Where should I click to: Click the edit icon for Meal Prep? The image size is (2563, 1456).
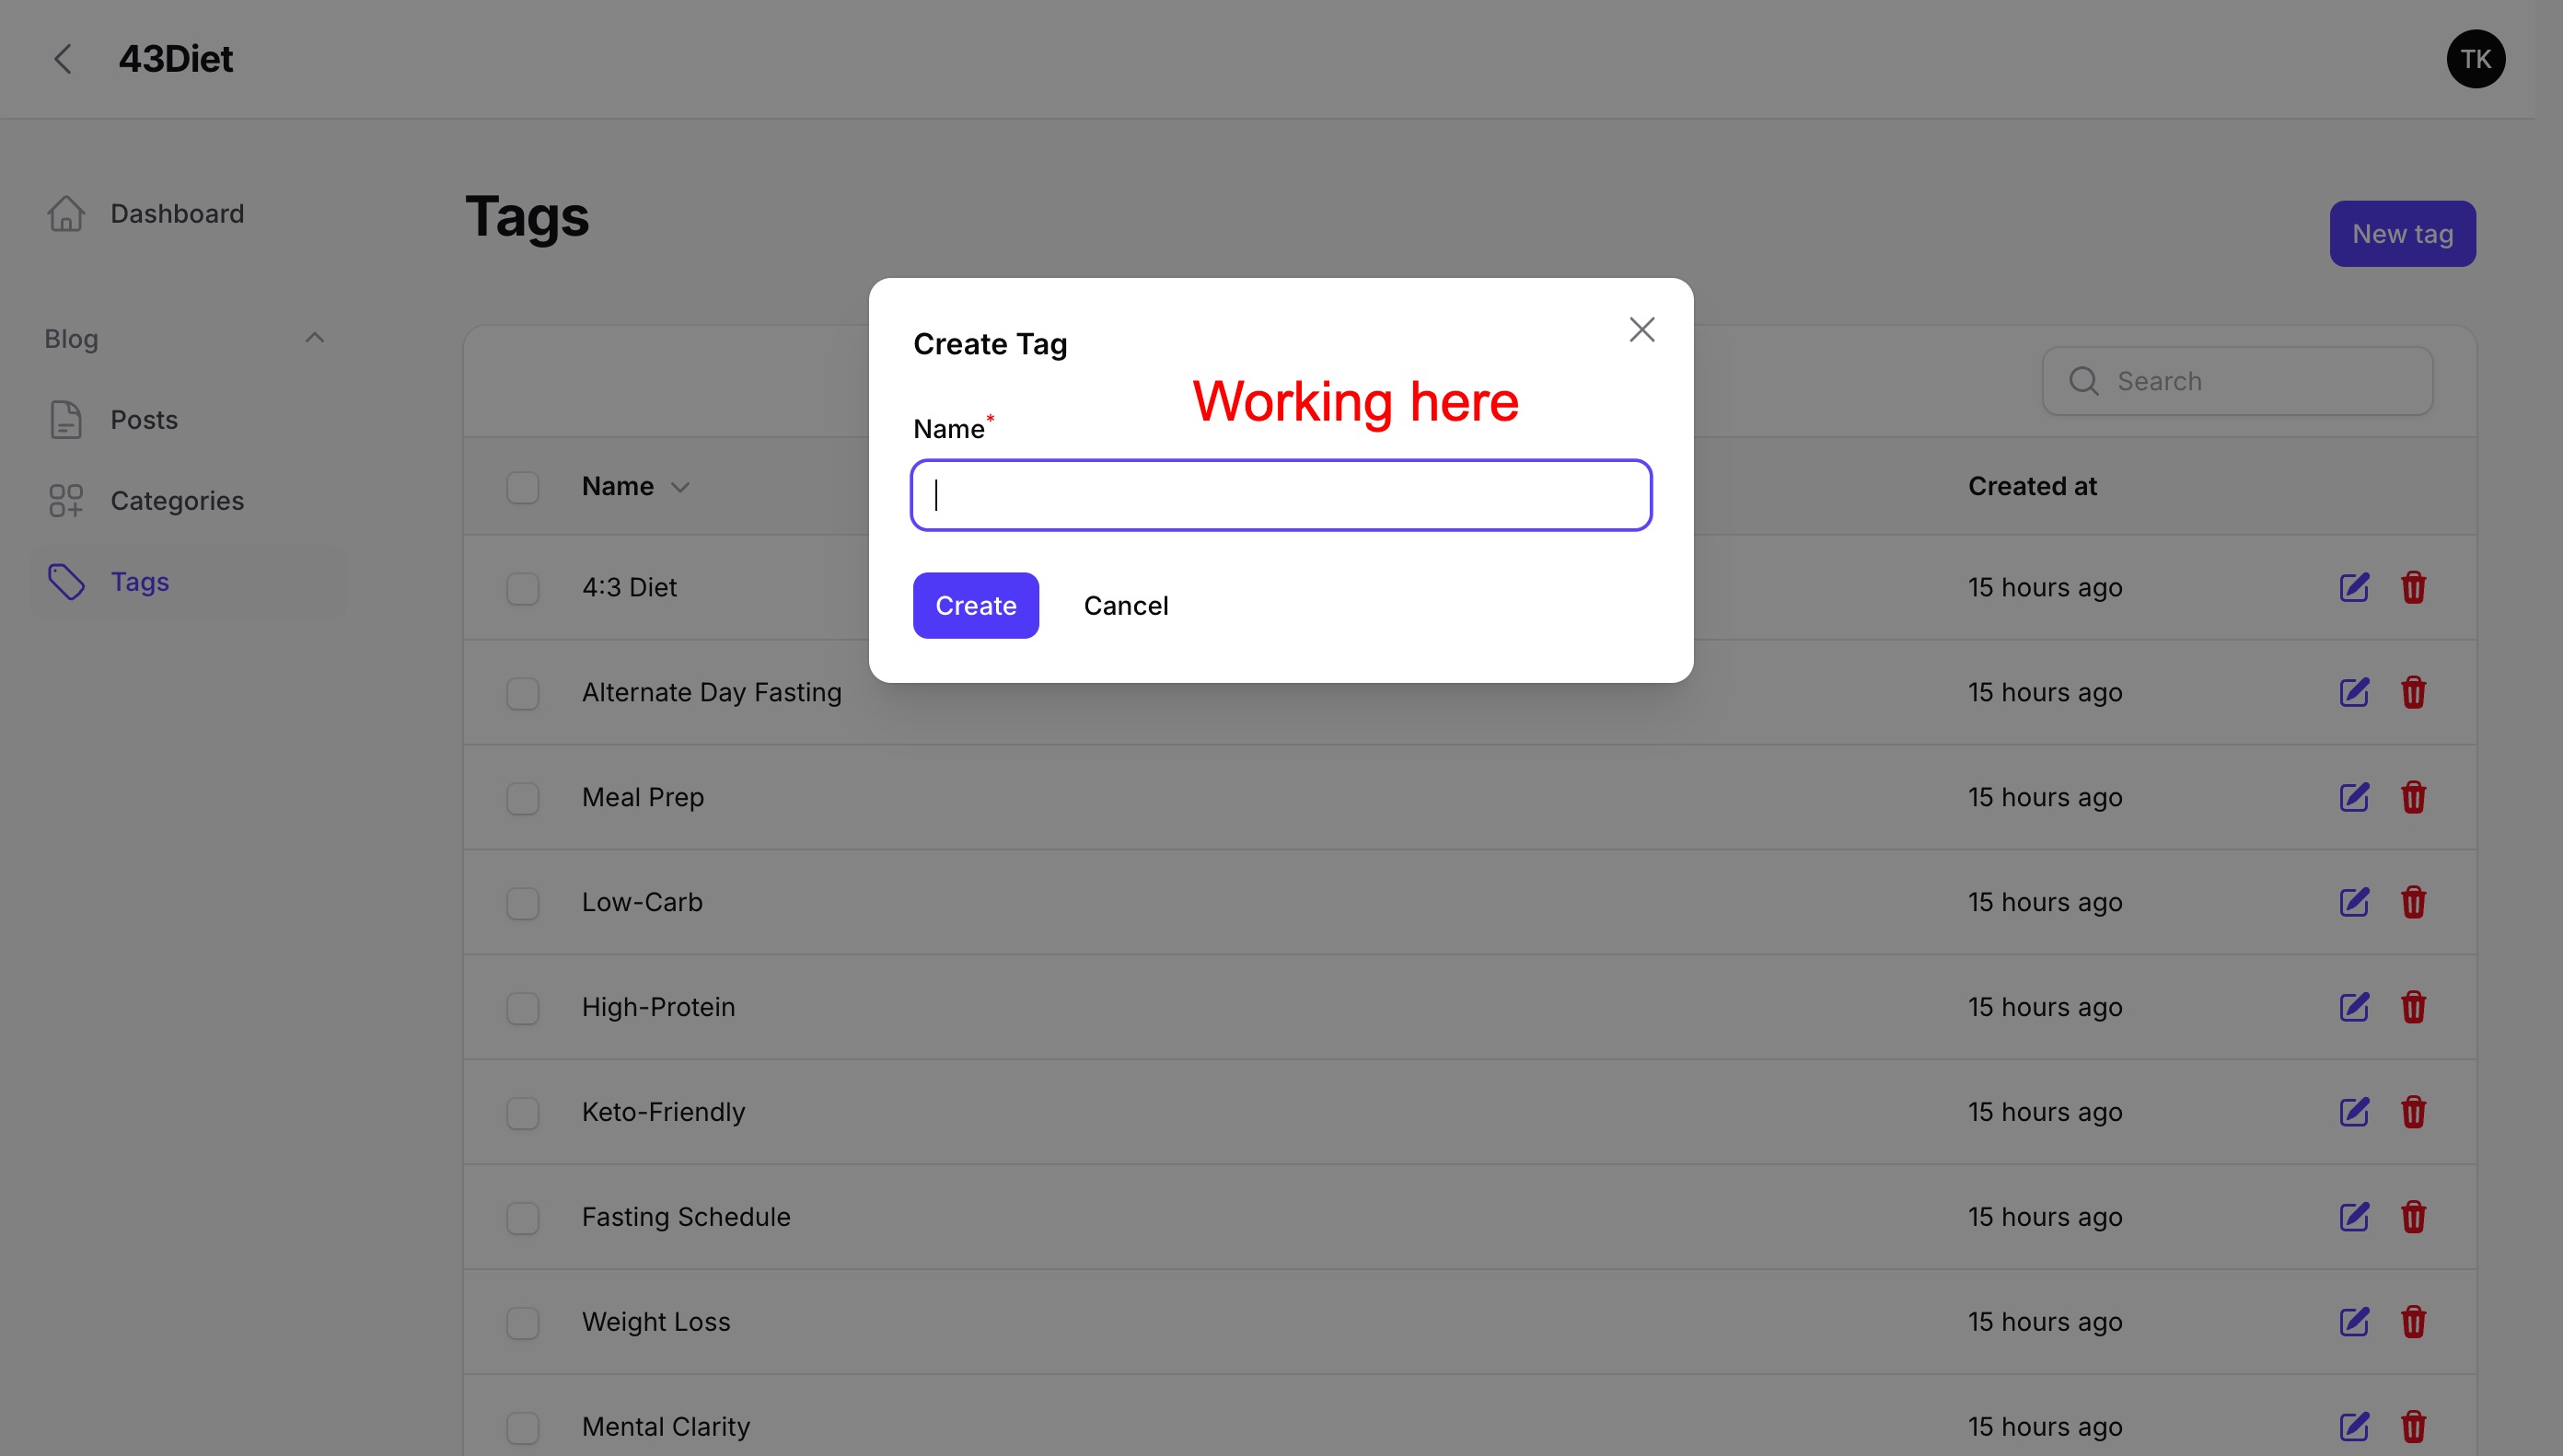pyautogui.click(x=2354, y=797)
